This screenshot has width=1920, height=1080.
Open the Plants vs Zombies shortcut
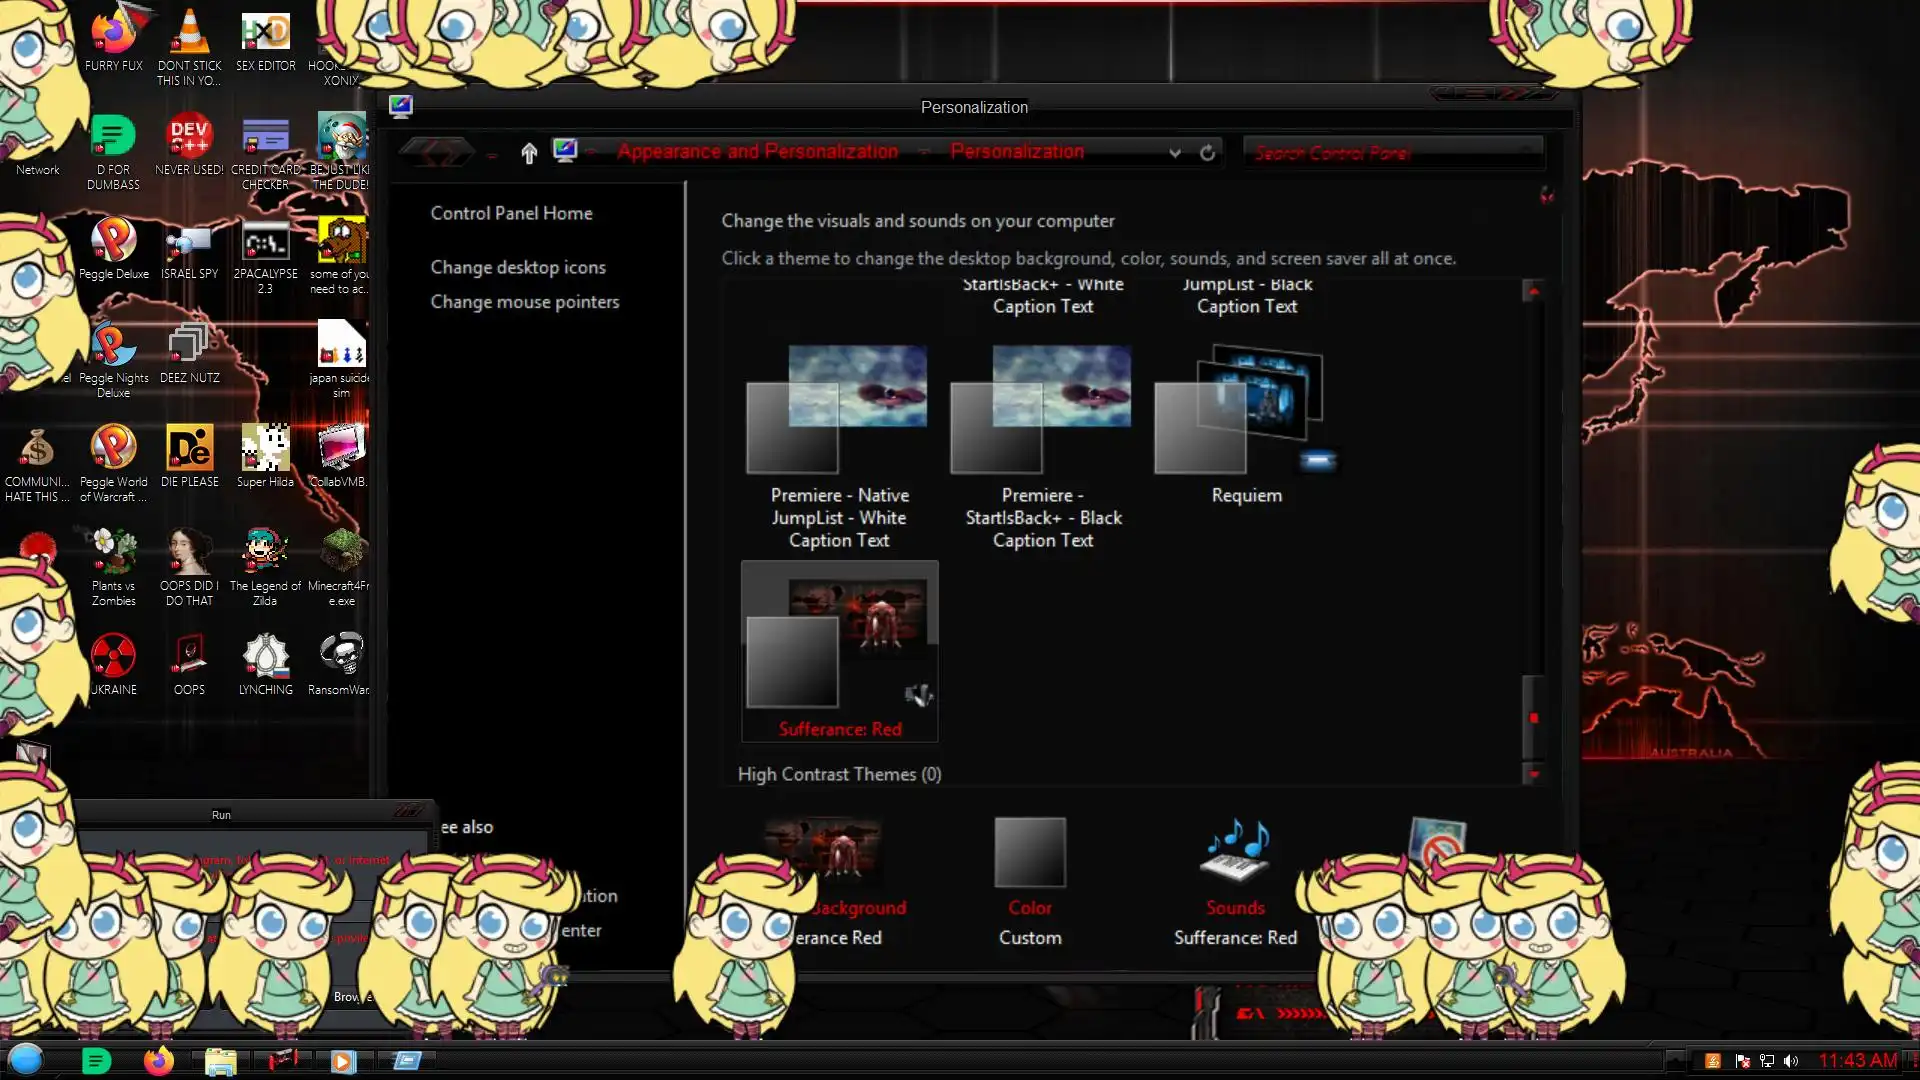[x=113, y=552]
